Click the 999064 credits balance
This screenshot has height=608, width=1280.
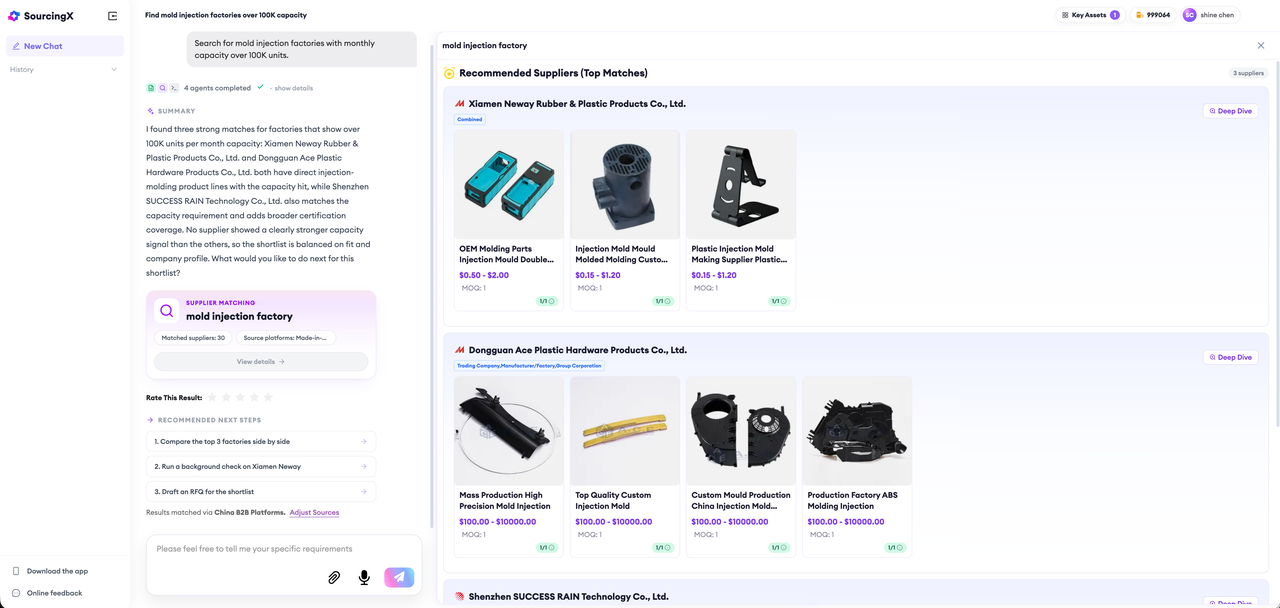point(1153,15)
